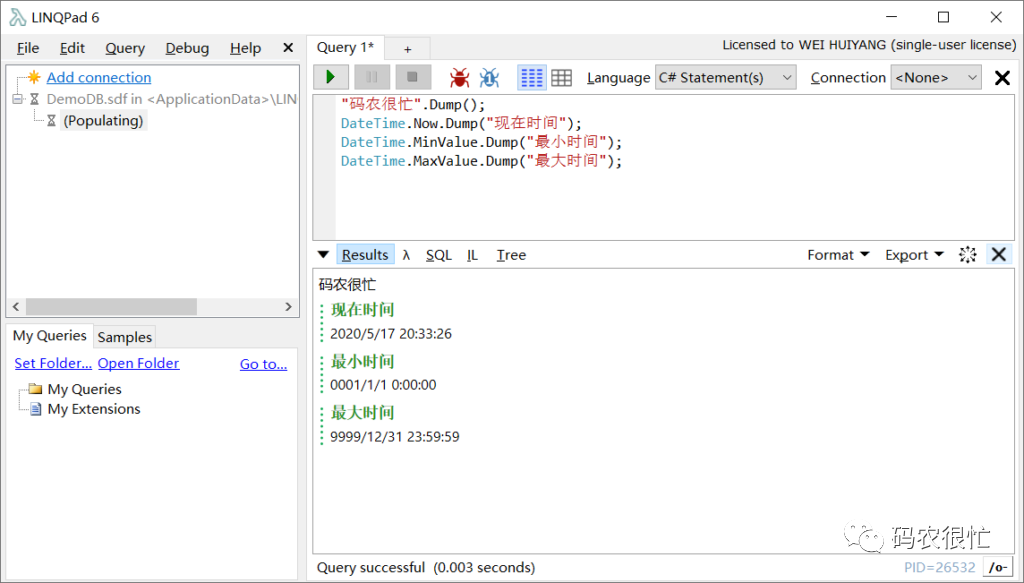This screenshot has width=1024, height=583.
Task: Open the Help menu
Action: 246,48
